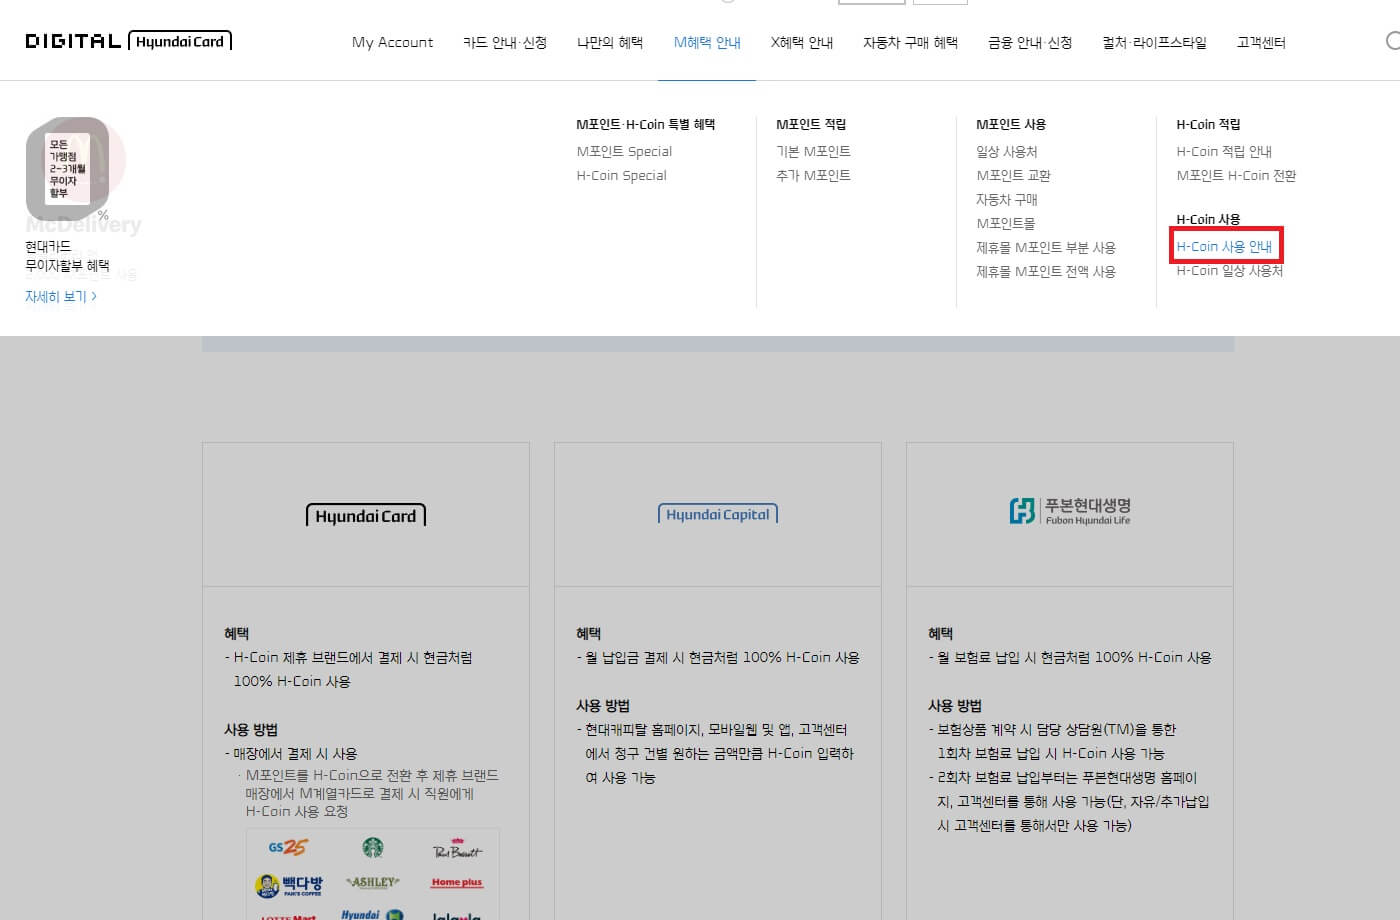1400x920 pixels.
Task: Click the ASHLEY brand logo
Action: coord(373,883)
